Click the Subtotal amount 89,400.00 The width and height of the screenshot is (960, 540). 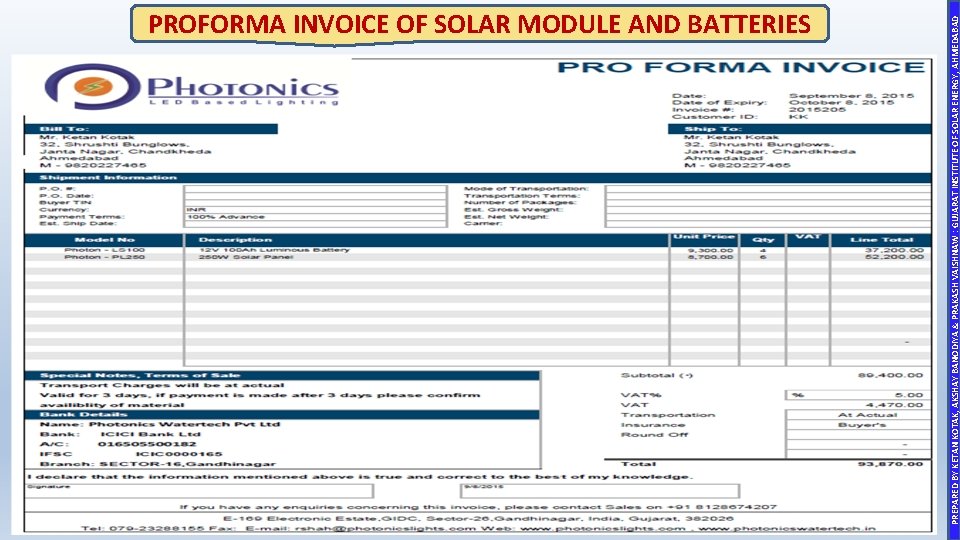click(x=890, y=375)
